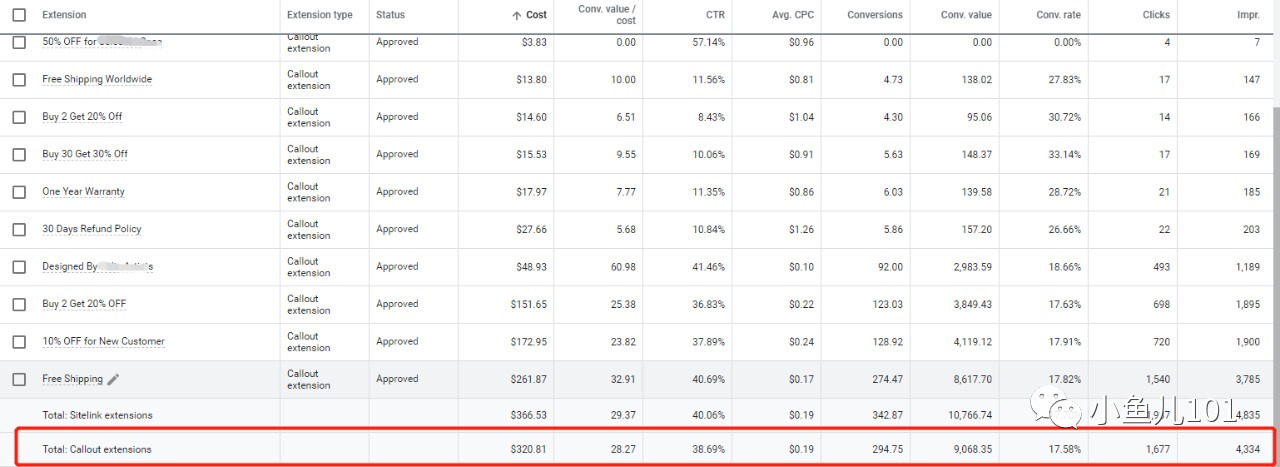Open the One Year Warranty callout extension
The height and width of the screenshot is (467, 1280).
83,192
